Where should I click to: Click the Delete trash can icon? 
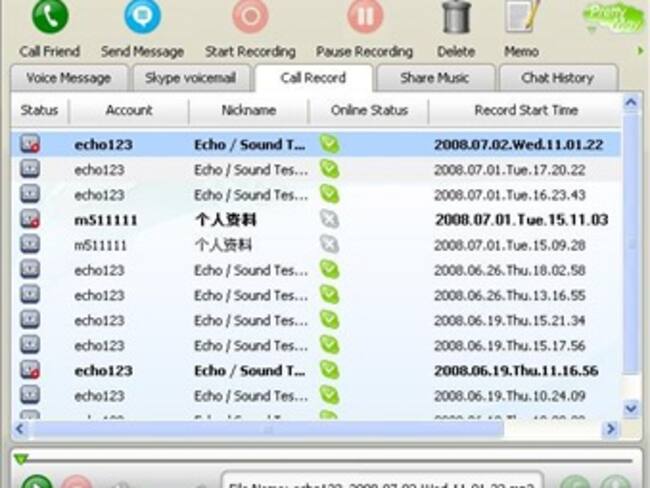click(456, 17)
